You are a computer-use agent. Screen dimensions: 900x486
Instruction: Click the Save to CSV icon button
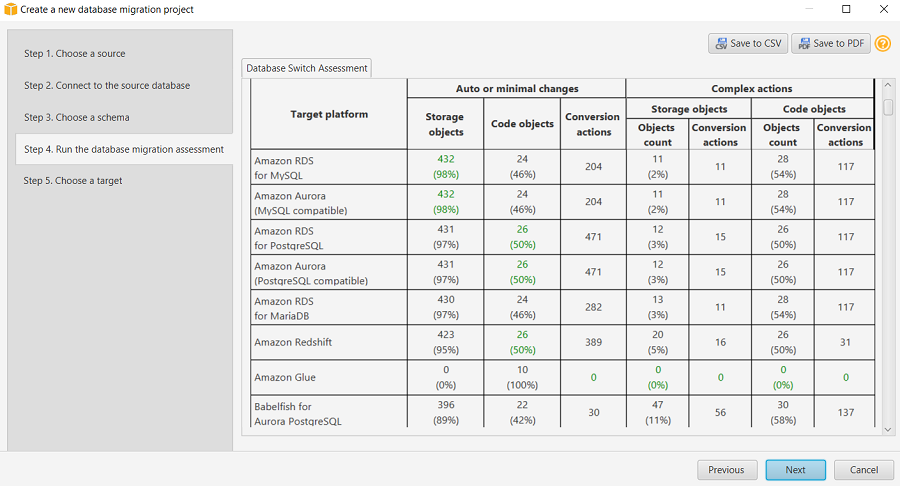tap(747, 44)
